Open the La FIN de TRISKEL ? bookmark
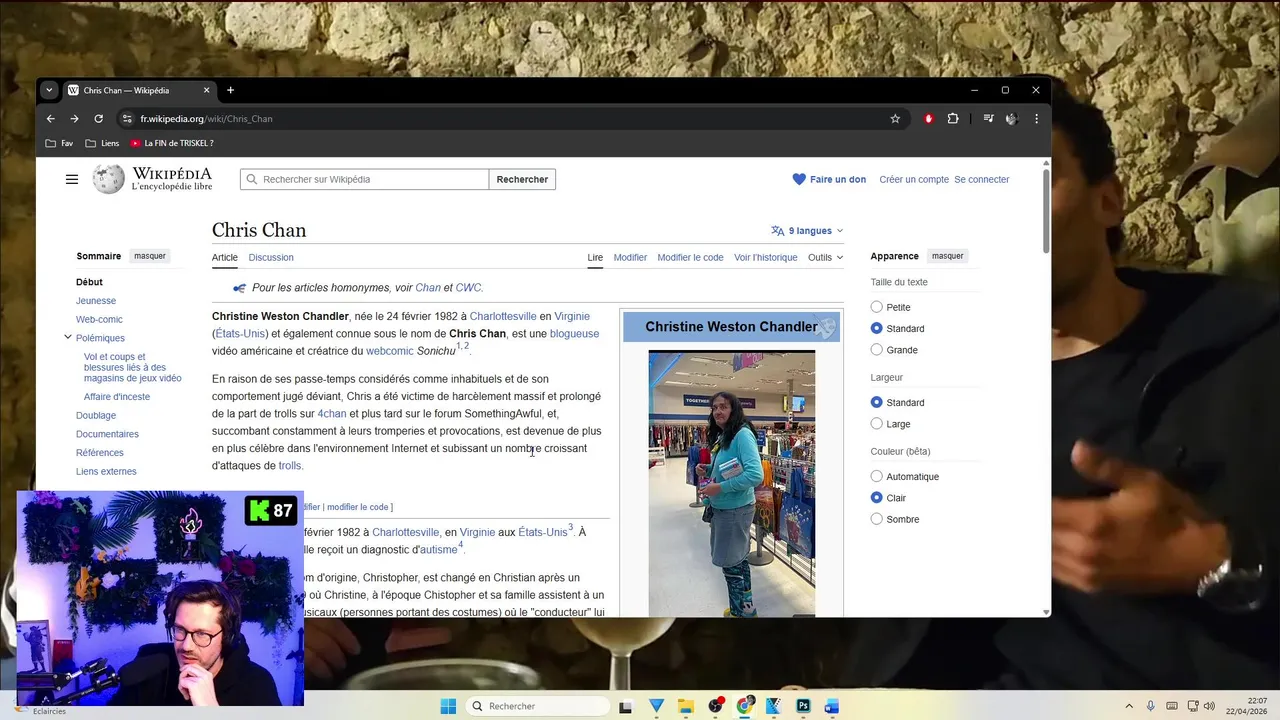The image size is (1280, 720). click(x=171, y=143)
